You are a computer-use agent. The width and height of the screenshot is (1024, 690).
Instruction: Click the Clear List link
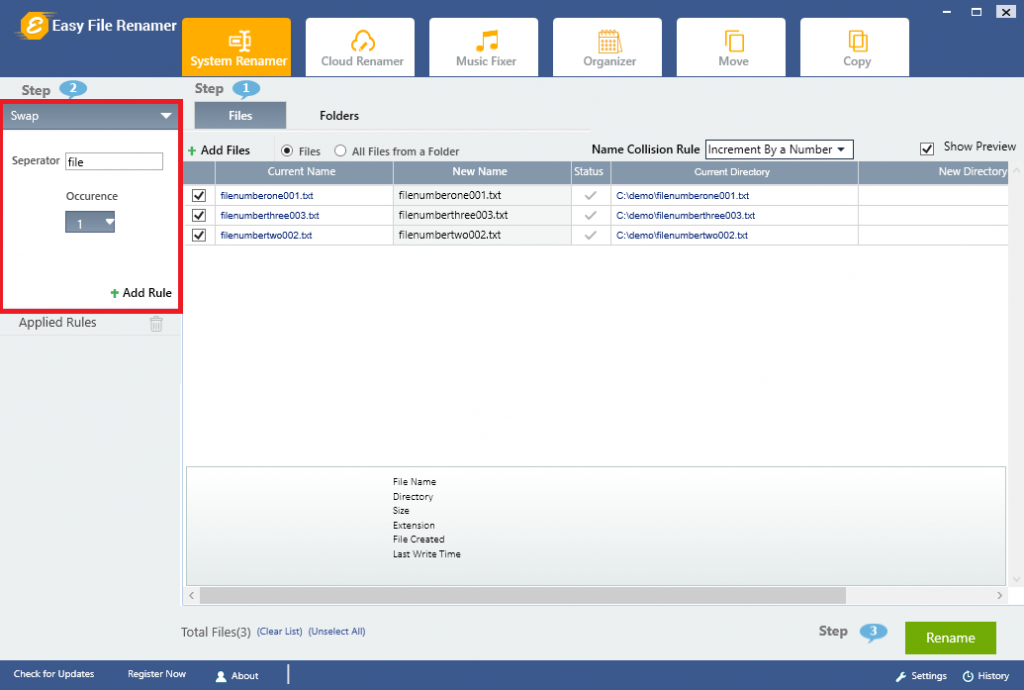[x=279, y=631]
